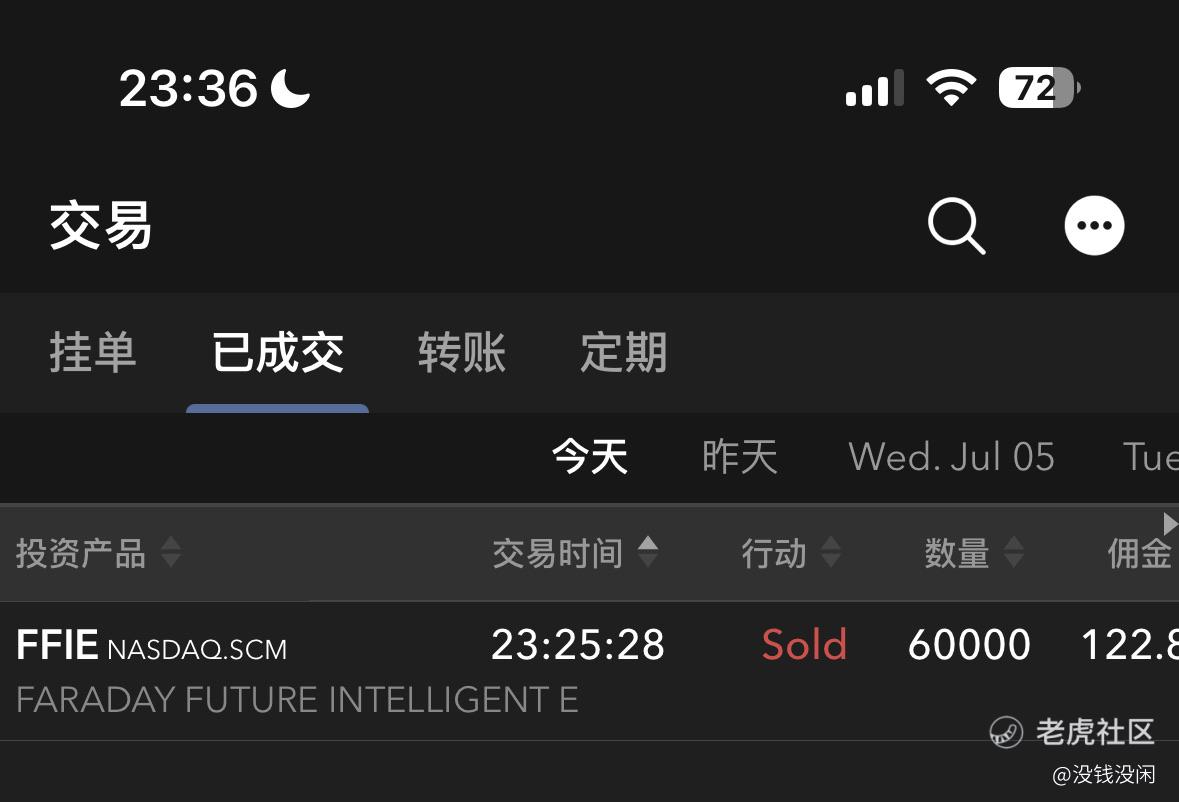Tap the battery level indicator

[1039, 88]
